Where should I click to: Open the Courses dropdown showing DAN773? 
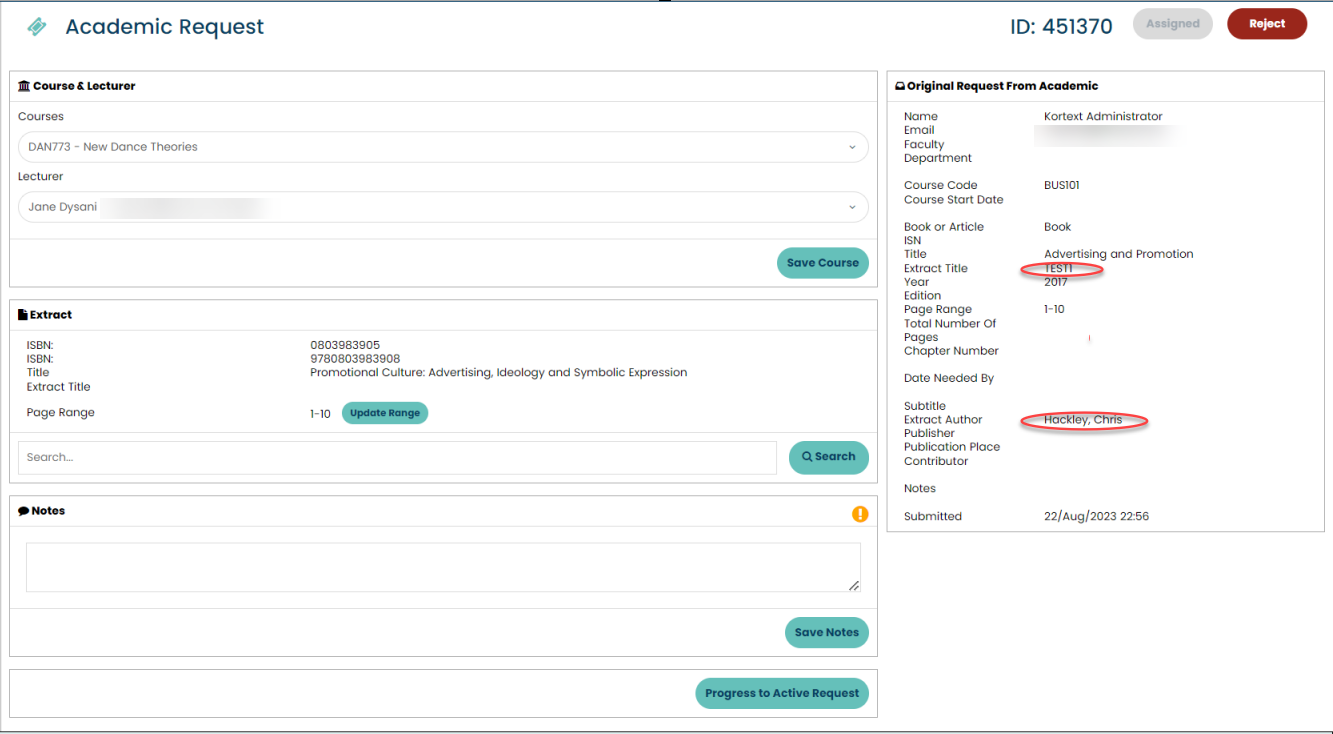pos(443,147)
